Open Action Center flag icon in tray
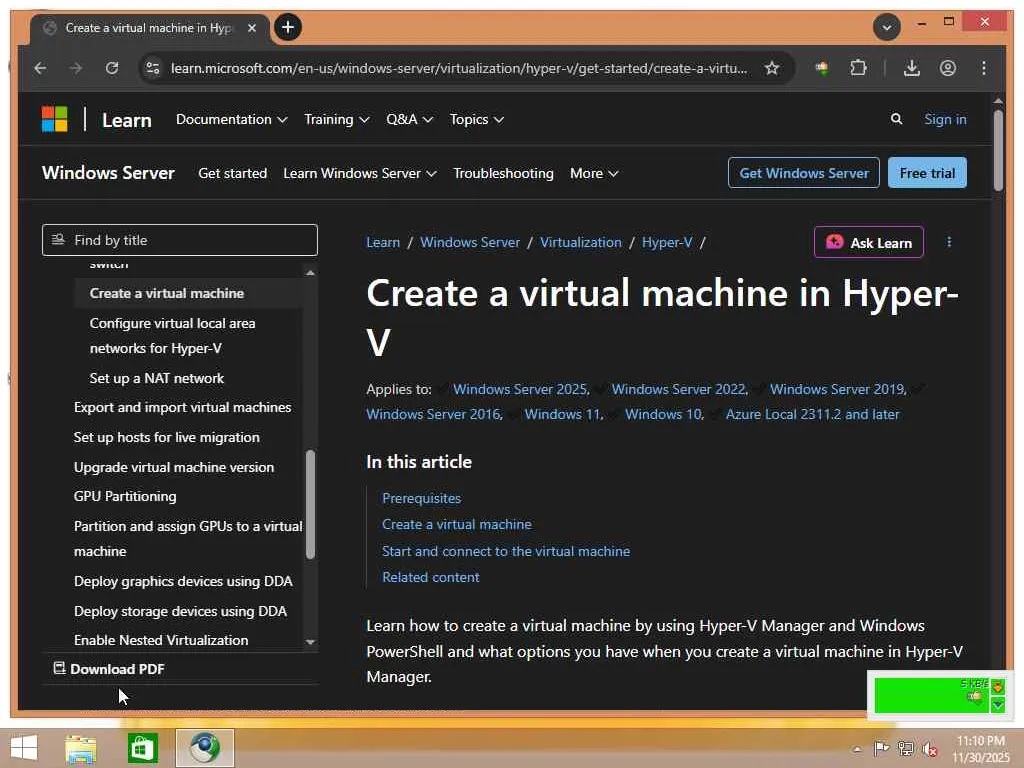The width and height of the screenshot is (1024, 768). point(881,748)
